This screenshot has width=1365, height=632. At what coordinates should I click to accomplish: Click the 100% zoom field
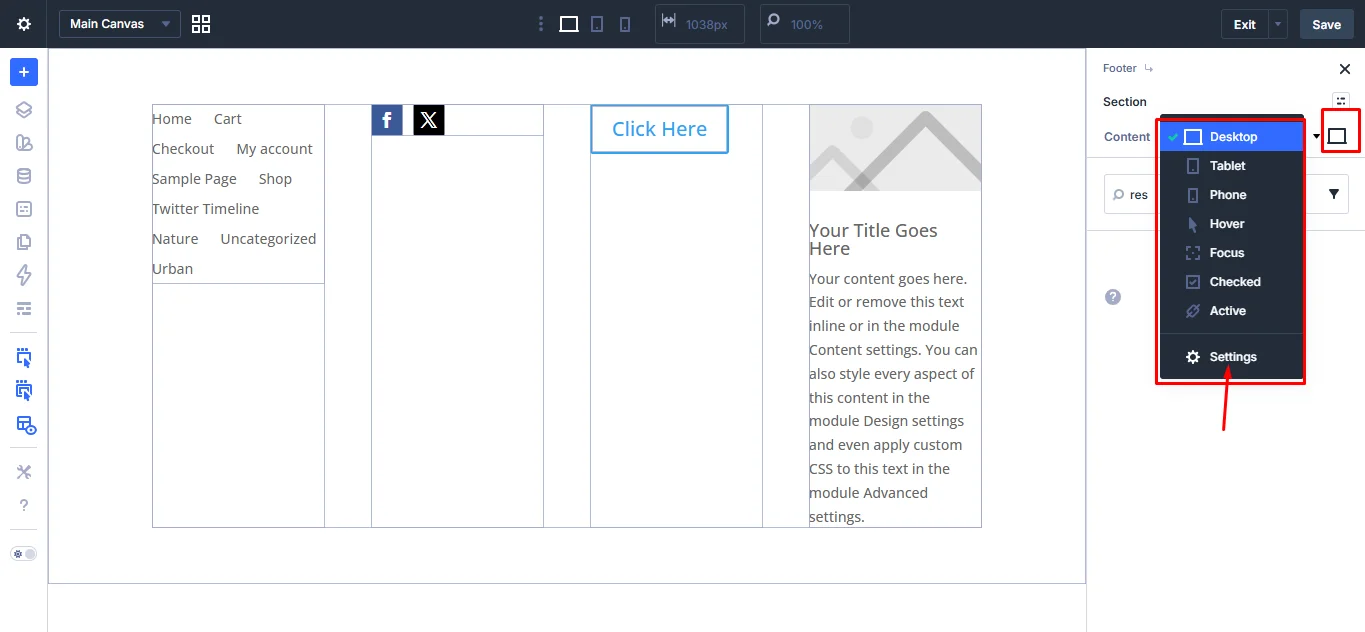(805, 24)
